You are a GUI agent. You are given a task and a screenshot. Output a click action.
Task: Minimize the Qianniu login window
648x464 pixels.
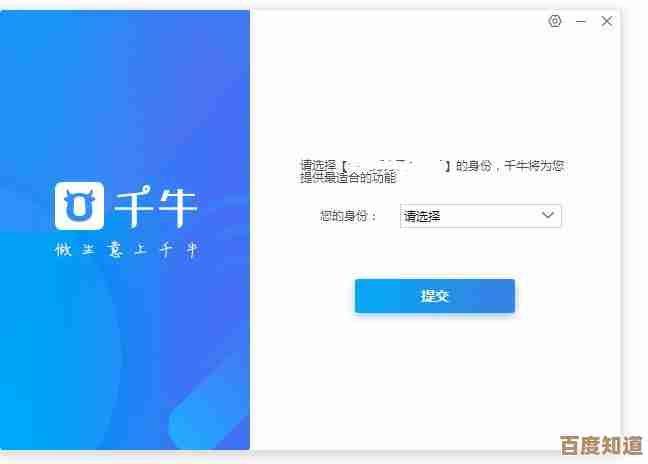[581, 21]
